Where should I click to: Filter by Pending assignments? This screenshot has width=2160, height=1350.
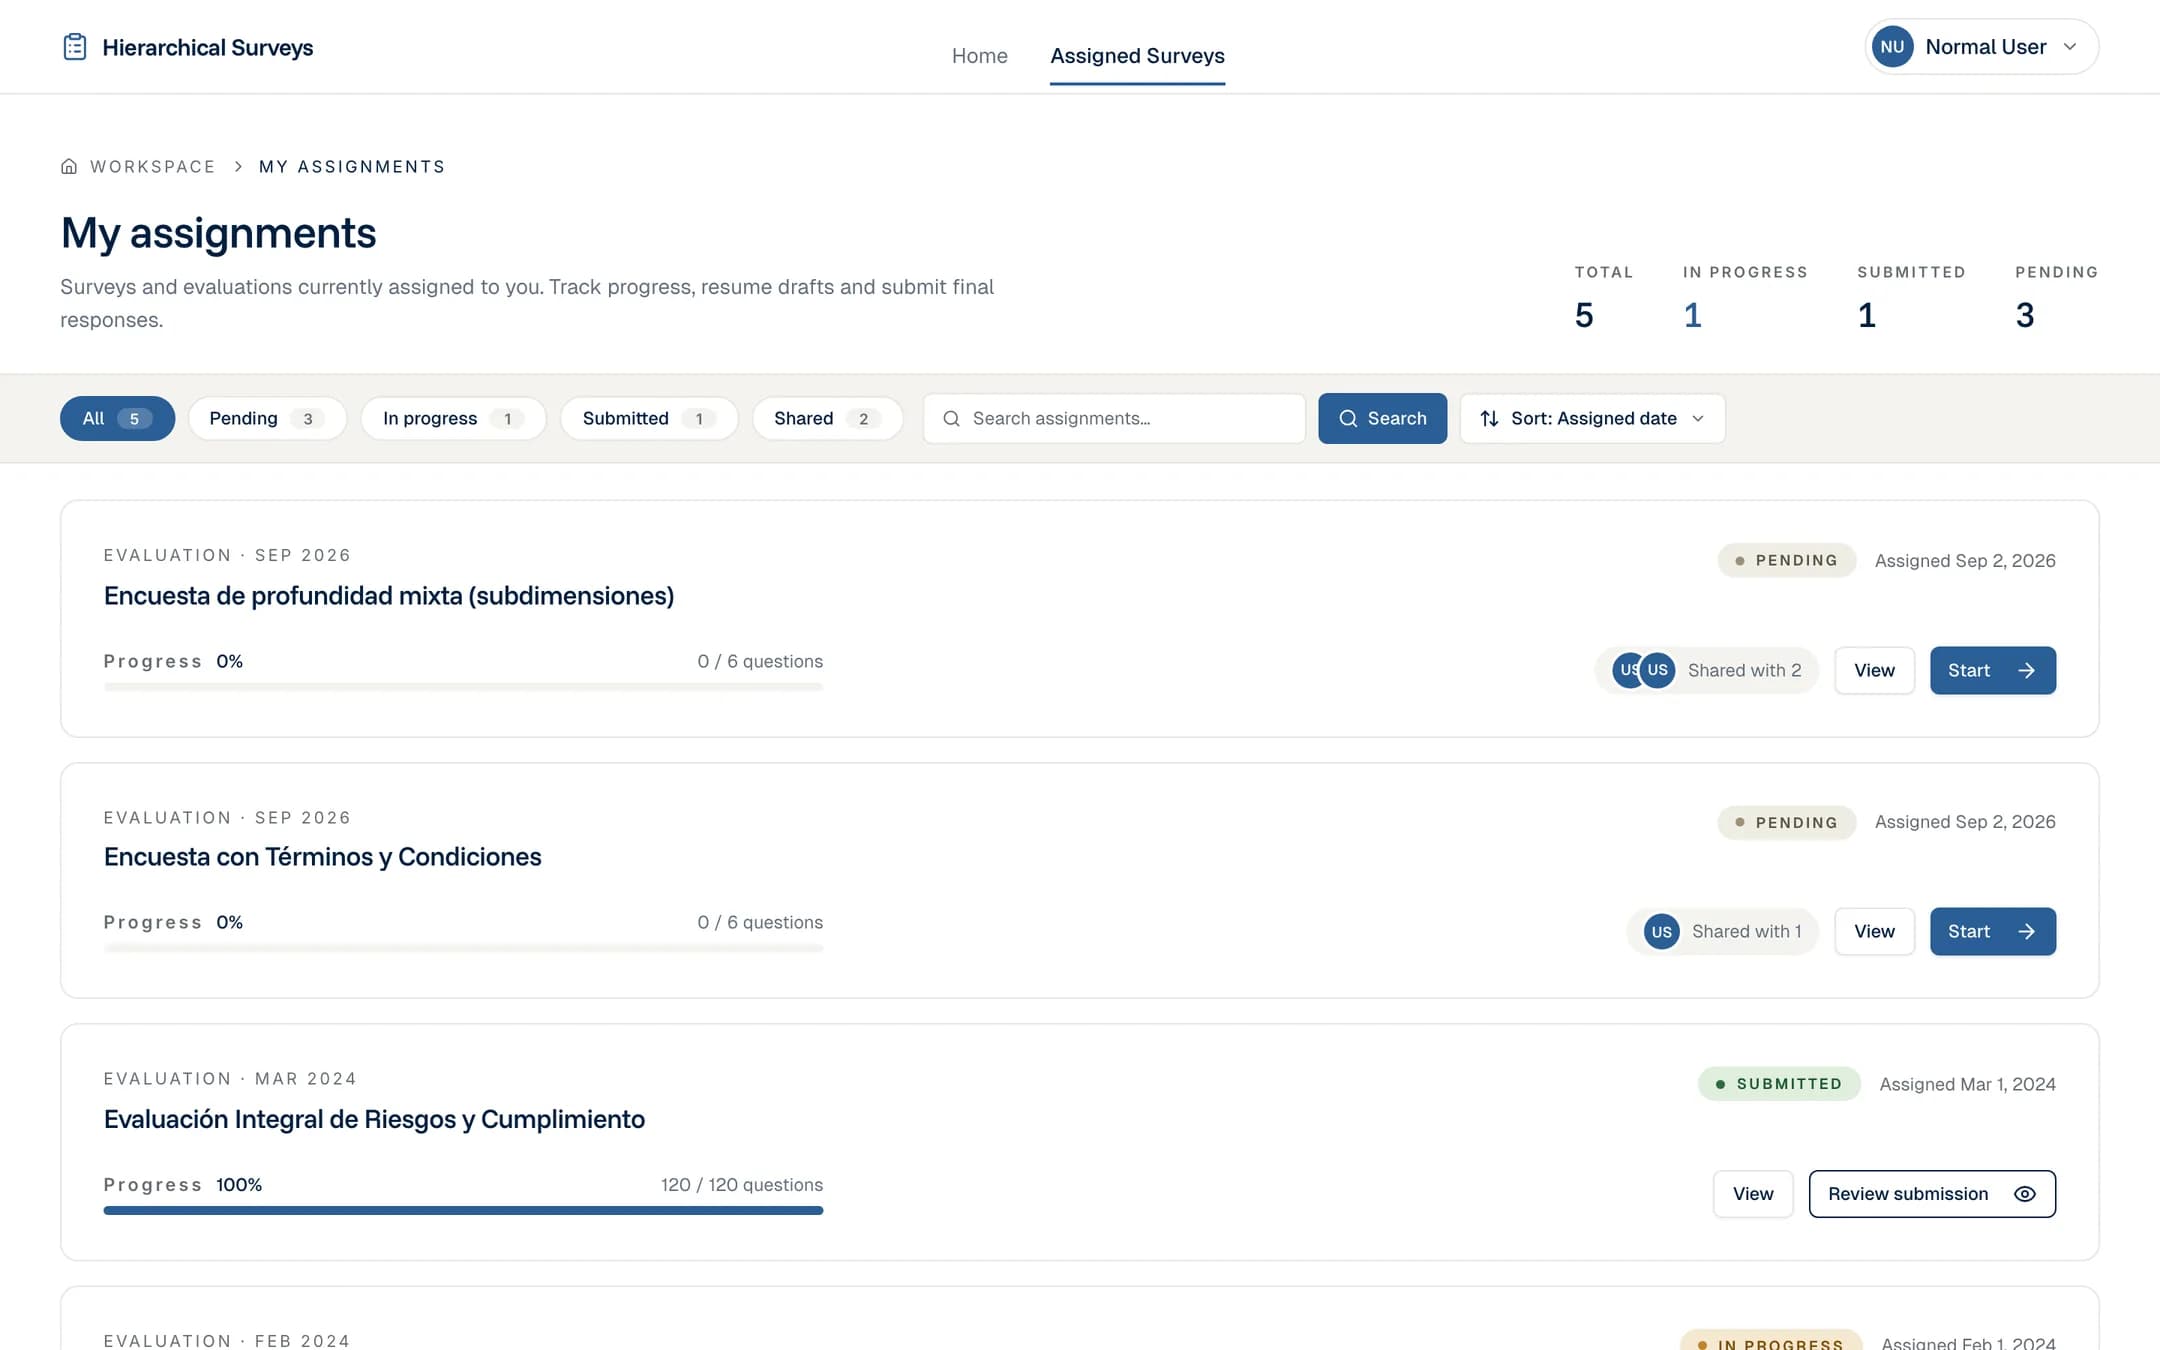pyautogui.click(x=267, y=418)
